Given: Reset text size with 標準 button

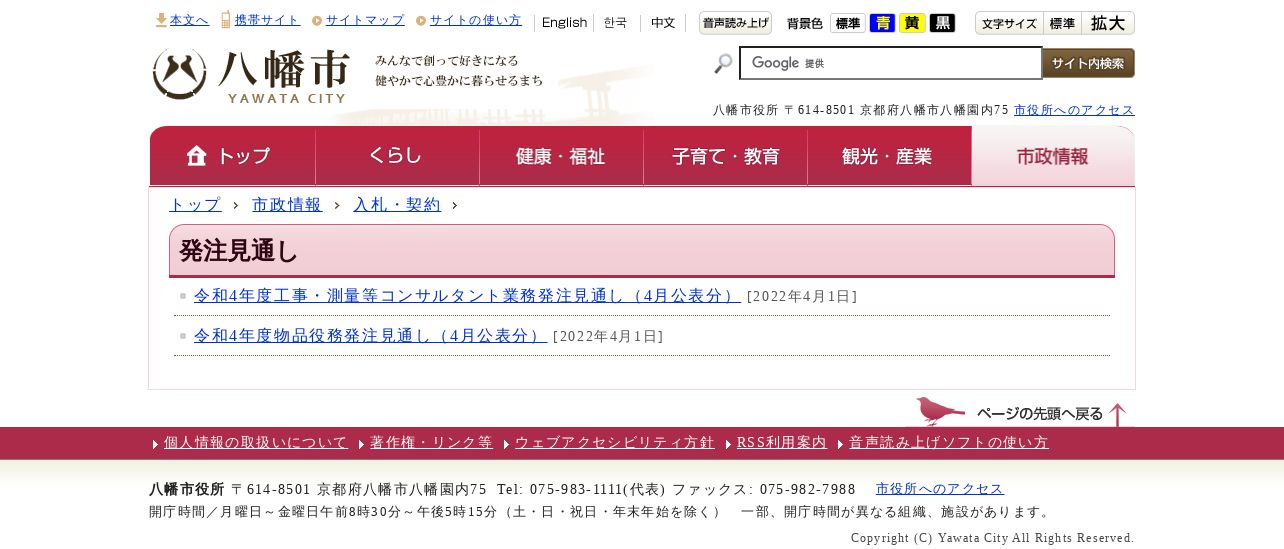Looking at the screenshot, I should 1062,23.
